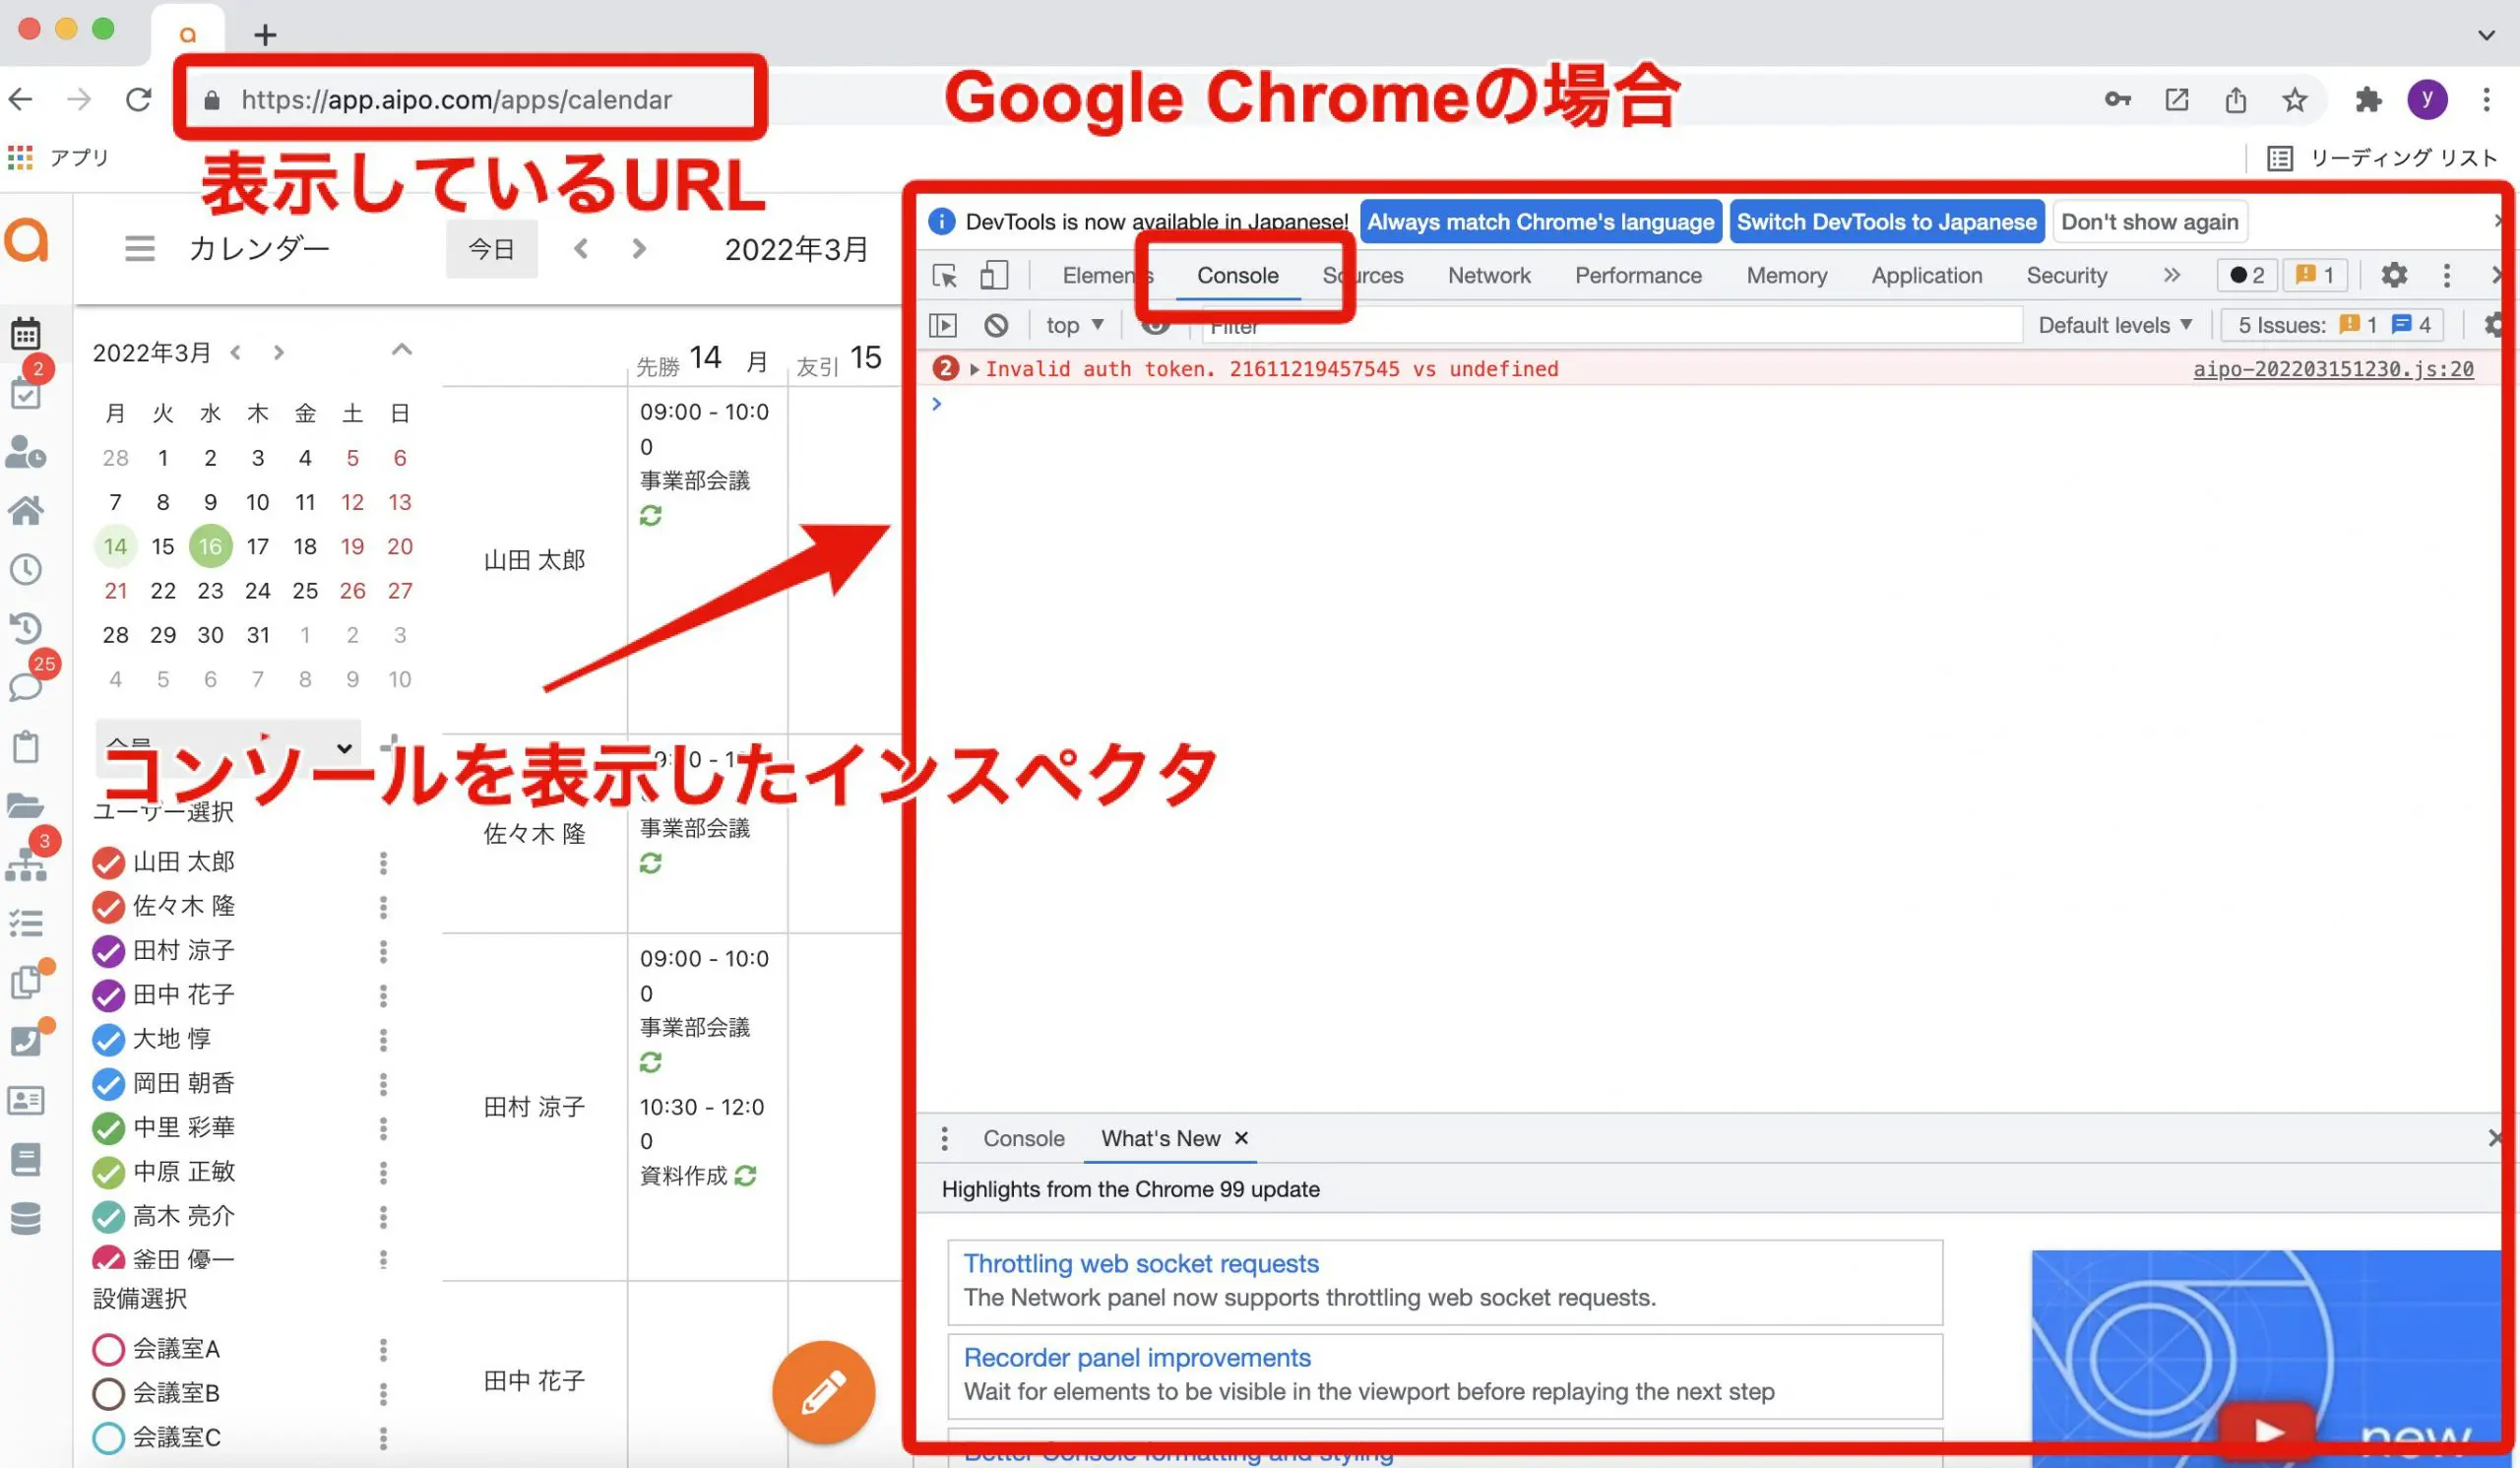Select the DevTools inspect element icon
The image size is (2520, 1468).
click(944, 275)
